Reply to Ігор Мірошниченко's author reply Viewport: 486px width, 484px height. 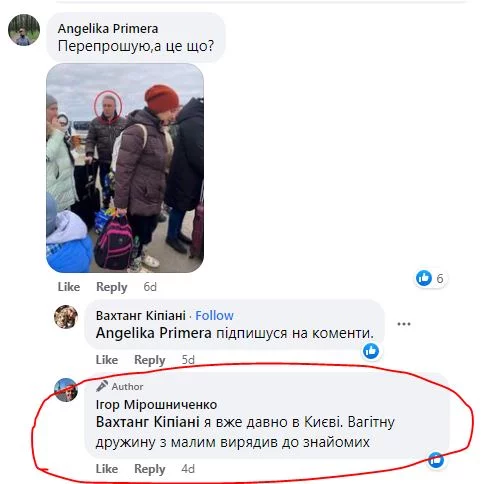point(150,469)
